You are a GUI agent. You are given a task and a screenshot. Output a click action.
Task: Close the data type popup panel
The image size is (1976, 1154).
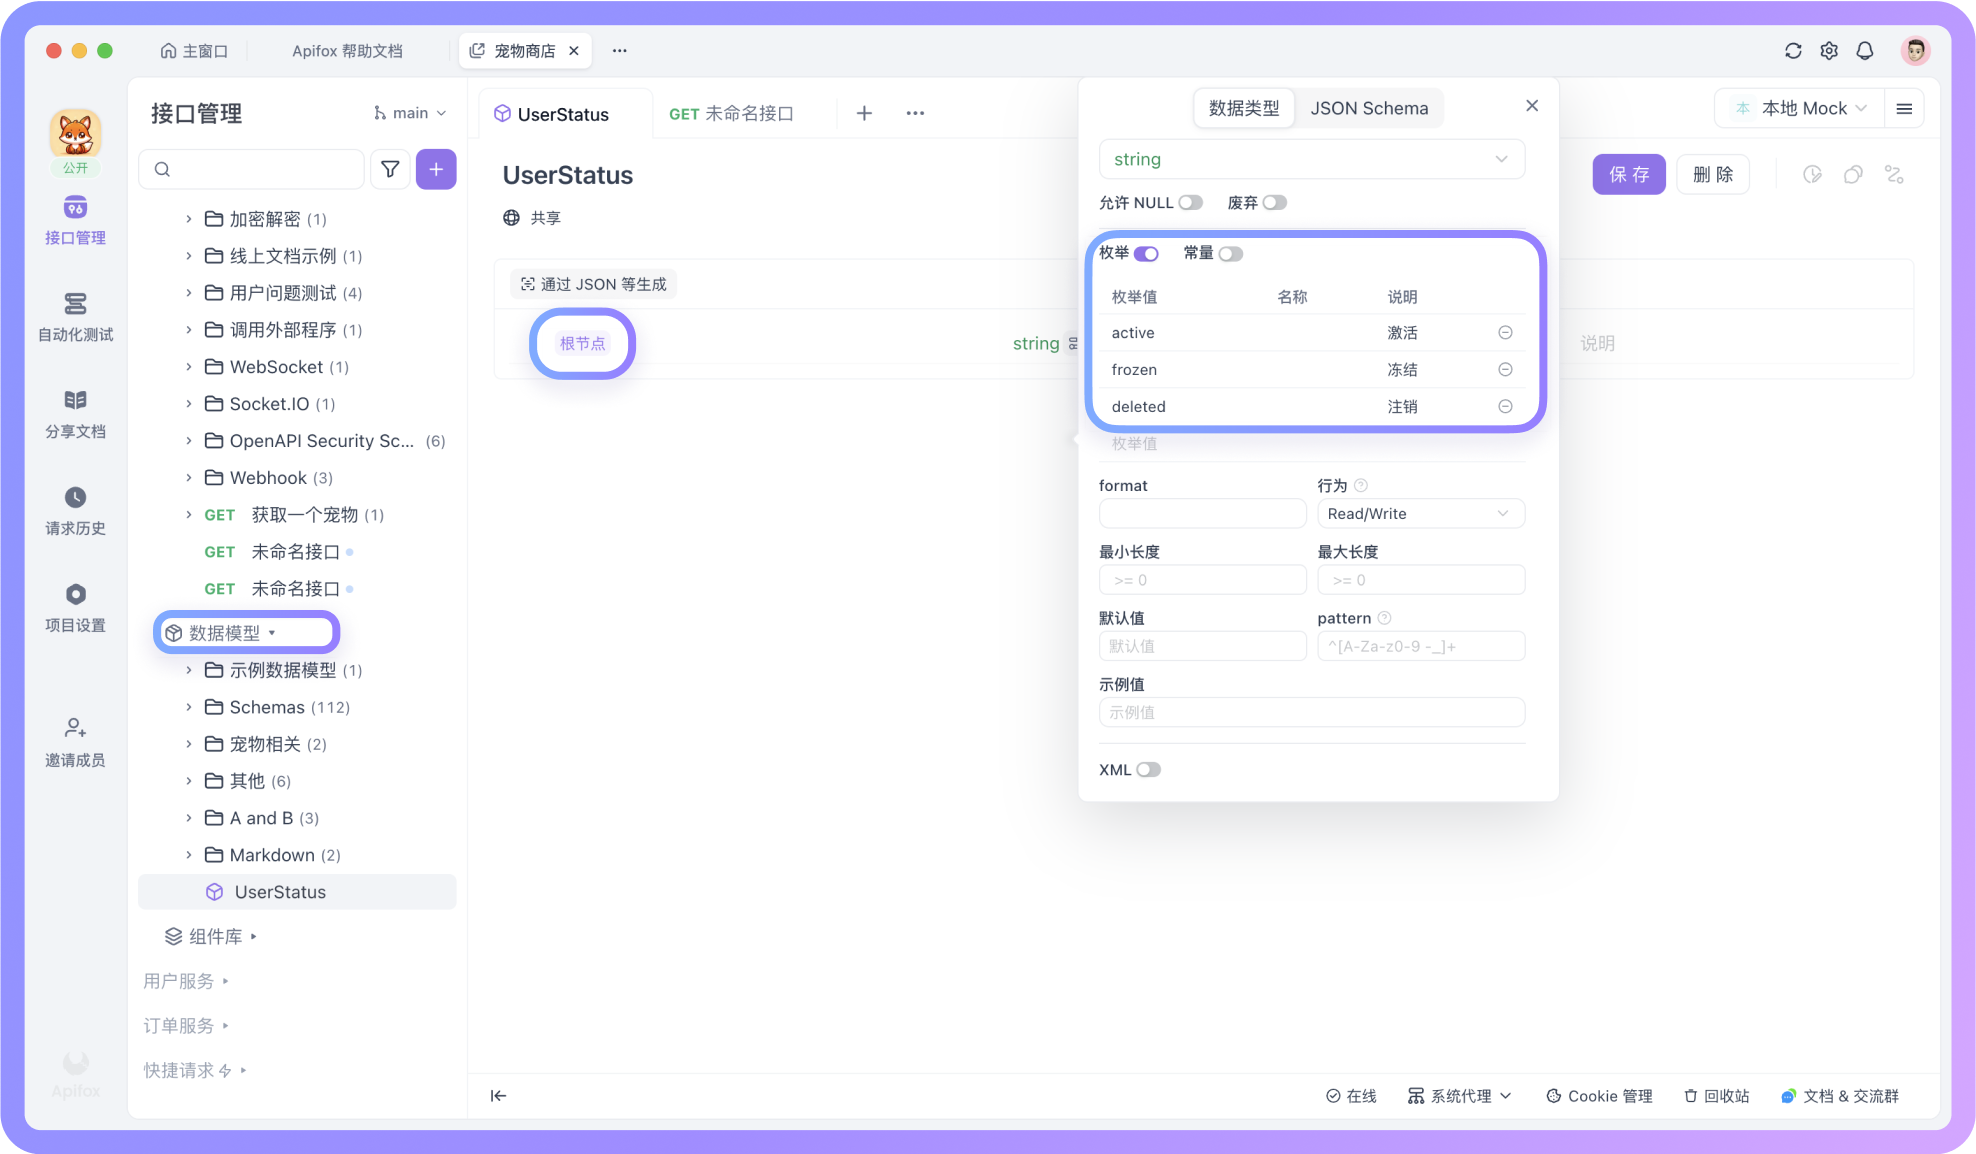tap(1532, 106)
